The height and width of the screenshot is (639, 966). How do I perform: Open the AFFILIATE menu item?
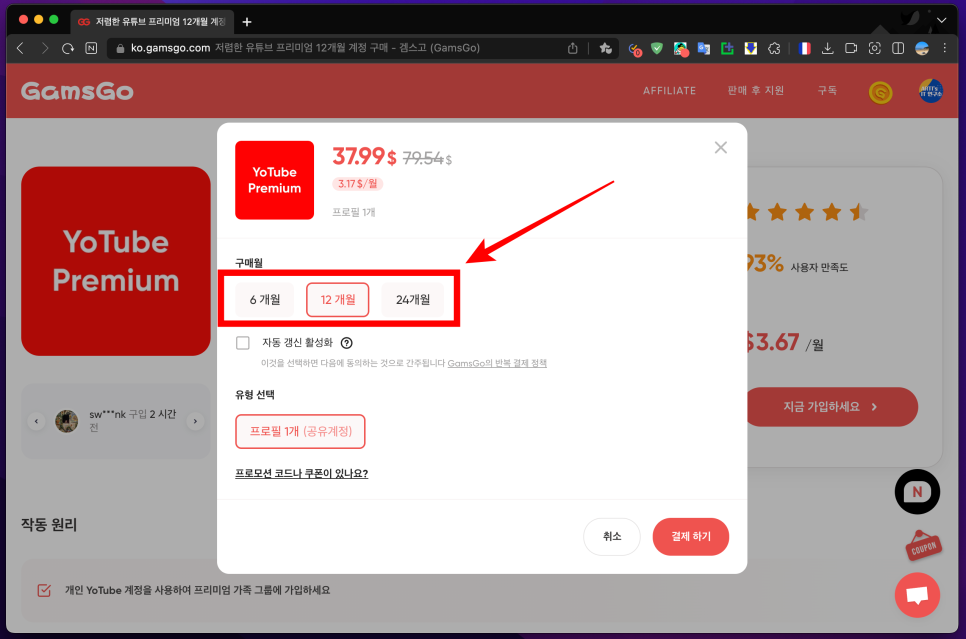[x=670, y=91]
